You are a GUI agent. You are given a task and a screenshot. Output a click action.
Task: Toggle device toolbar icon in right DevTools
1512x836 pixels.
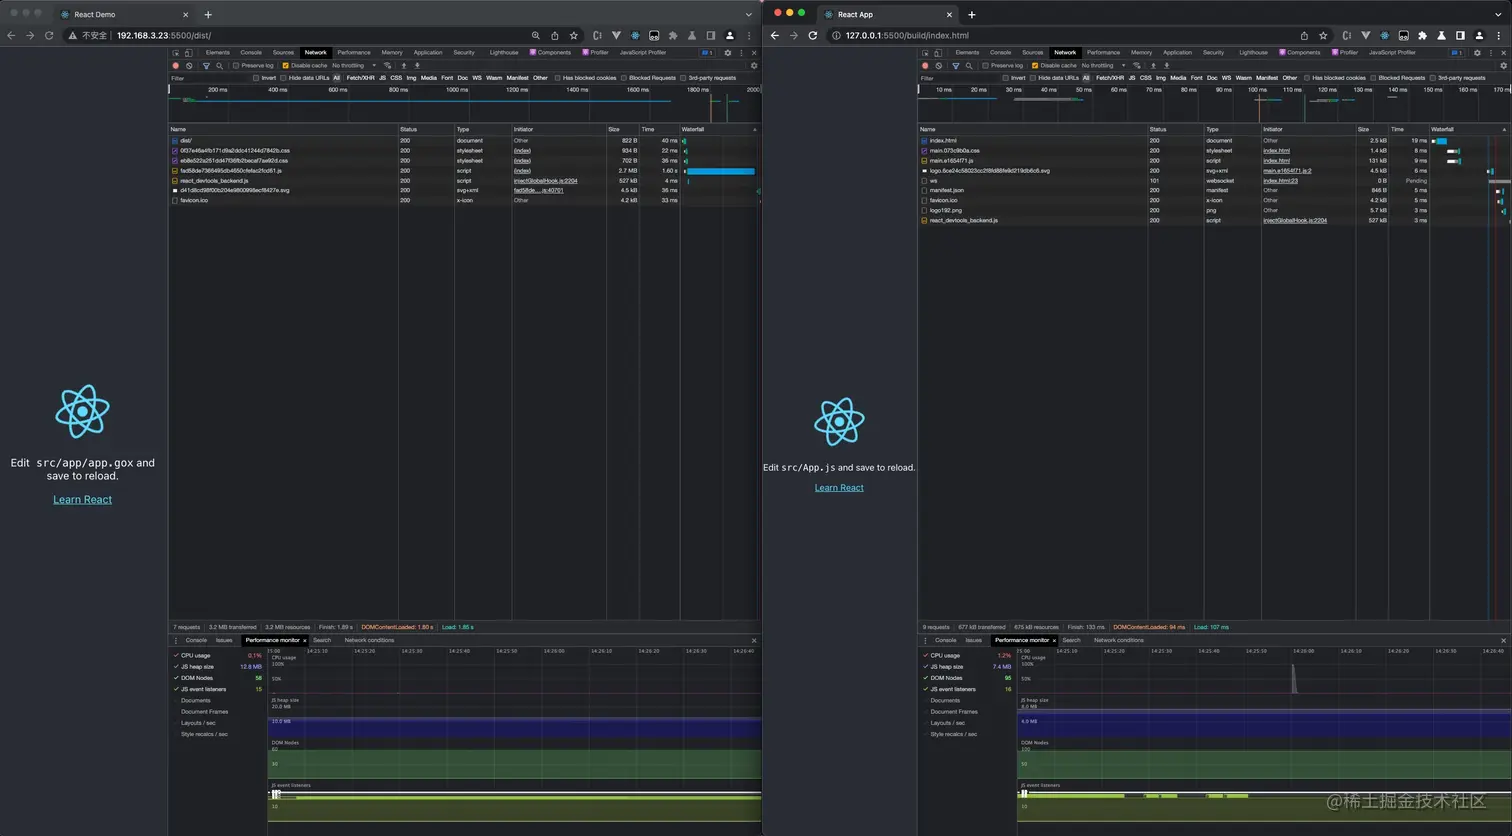938,53
